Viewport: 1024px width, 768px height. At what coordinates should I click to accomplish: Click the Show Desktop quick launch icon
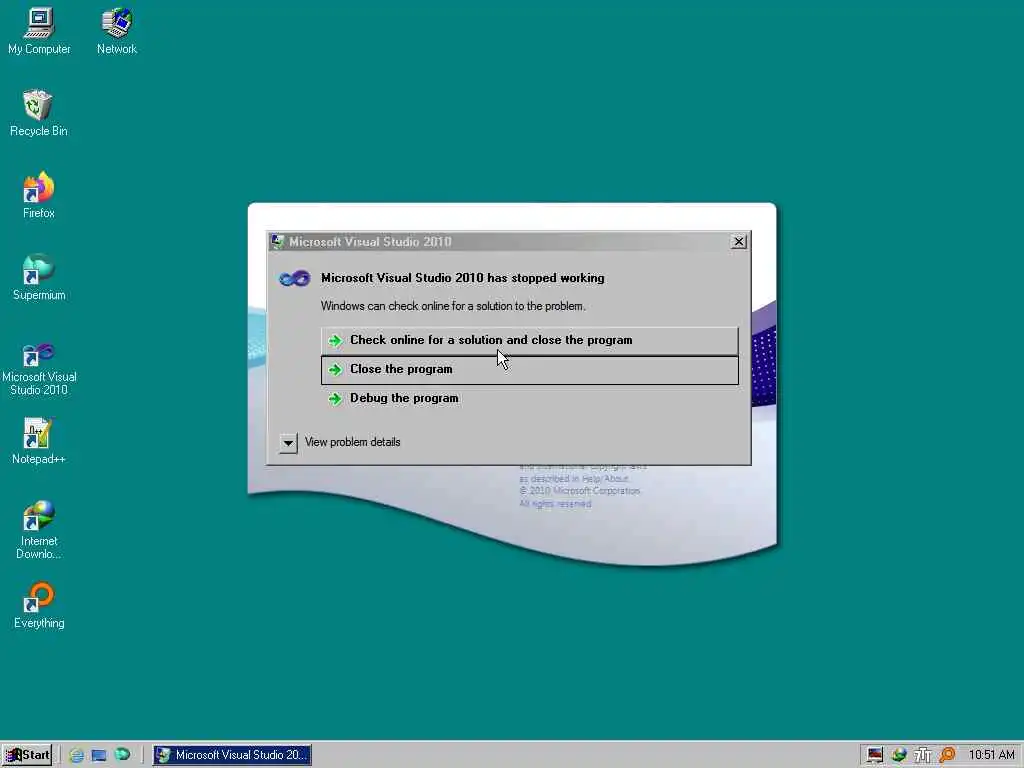tap(99, 755)
